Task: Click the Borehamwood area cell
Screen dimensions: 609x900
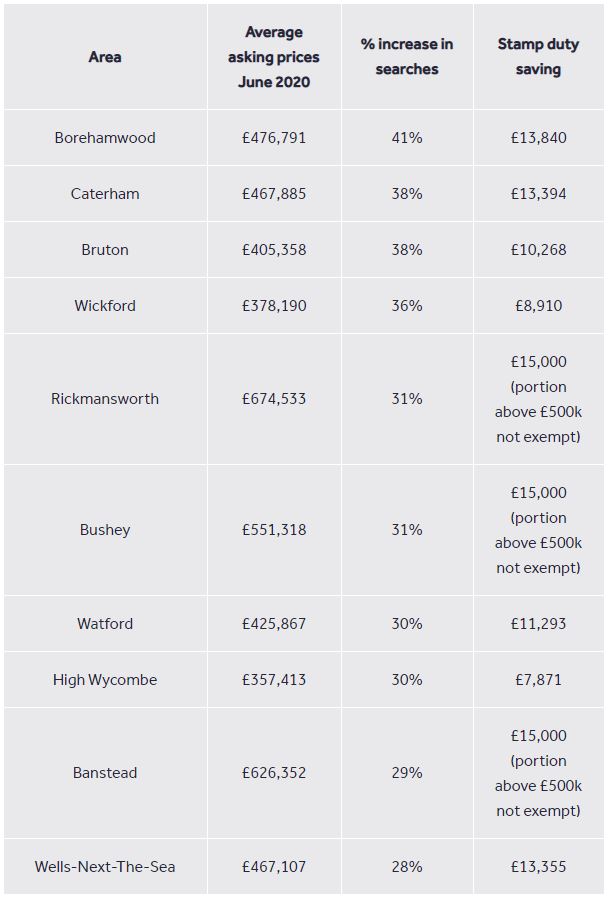Action: coord(105,138)
